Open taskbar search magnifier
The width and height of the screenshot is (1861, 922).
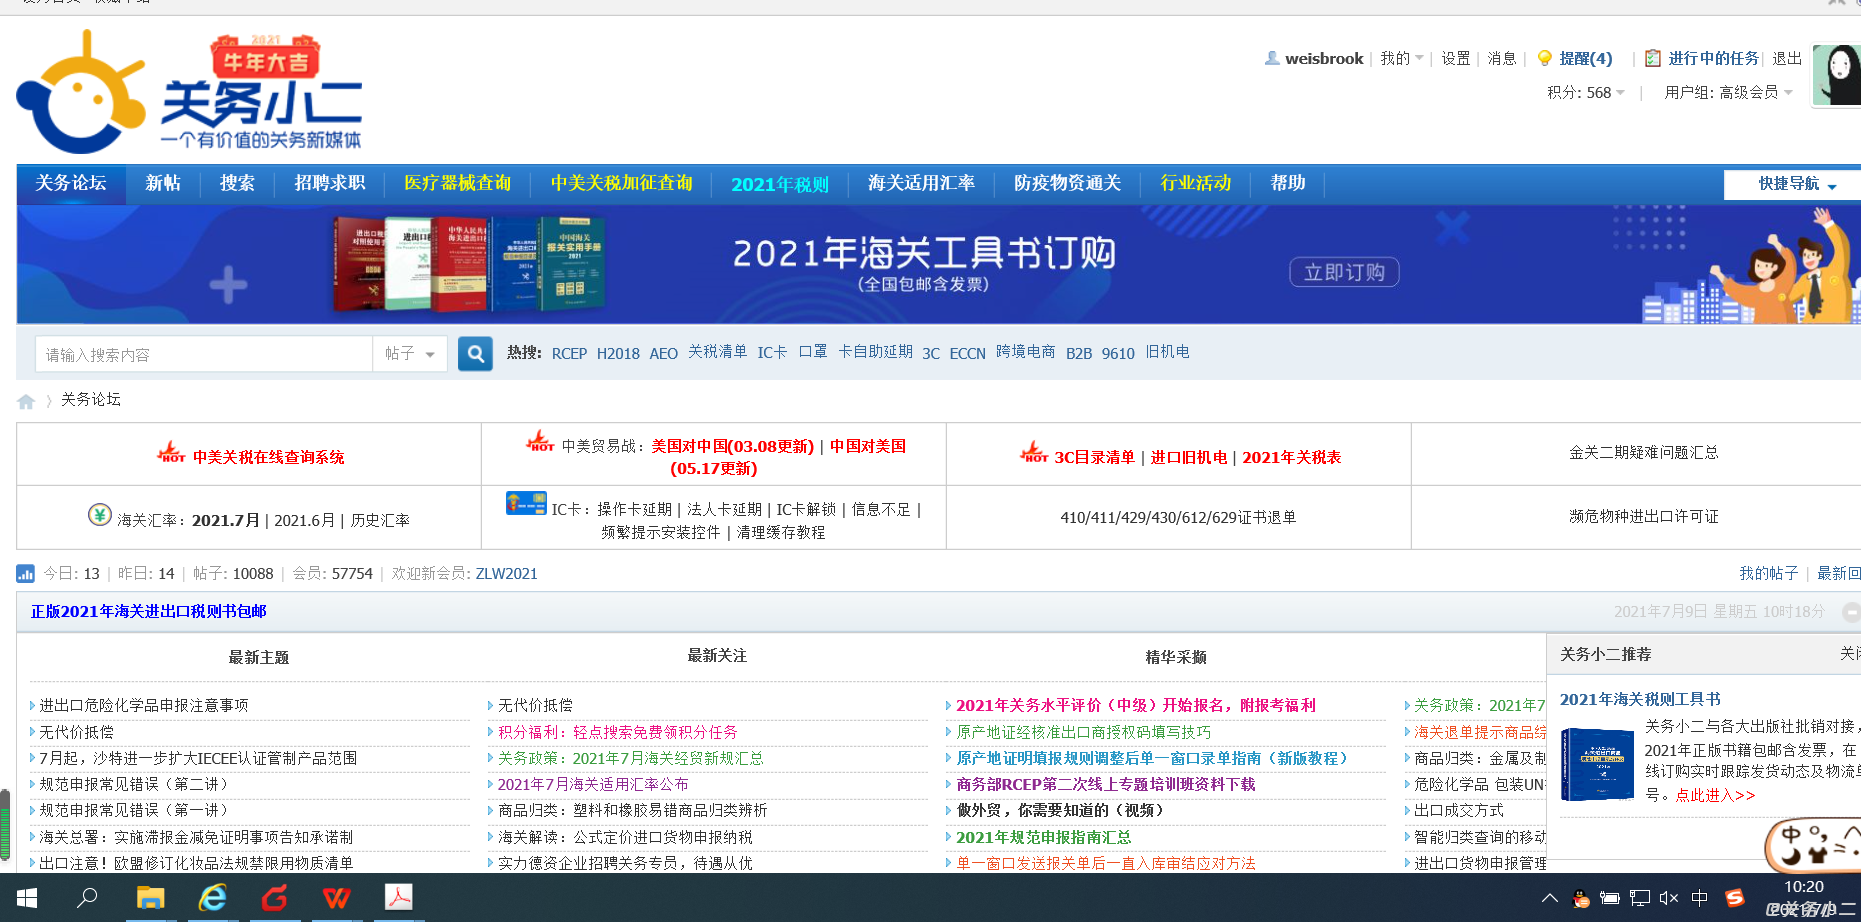pos(88,898)
